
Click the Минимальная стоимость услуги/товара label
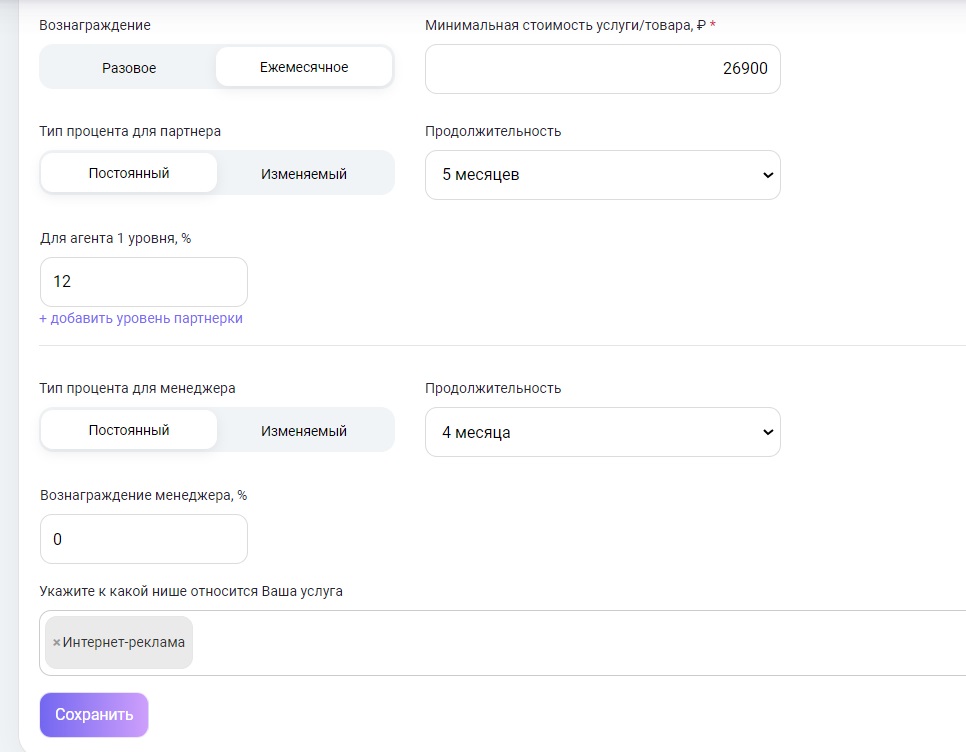click(565, 25)
